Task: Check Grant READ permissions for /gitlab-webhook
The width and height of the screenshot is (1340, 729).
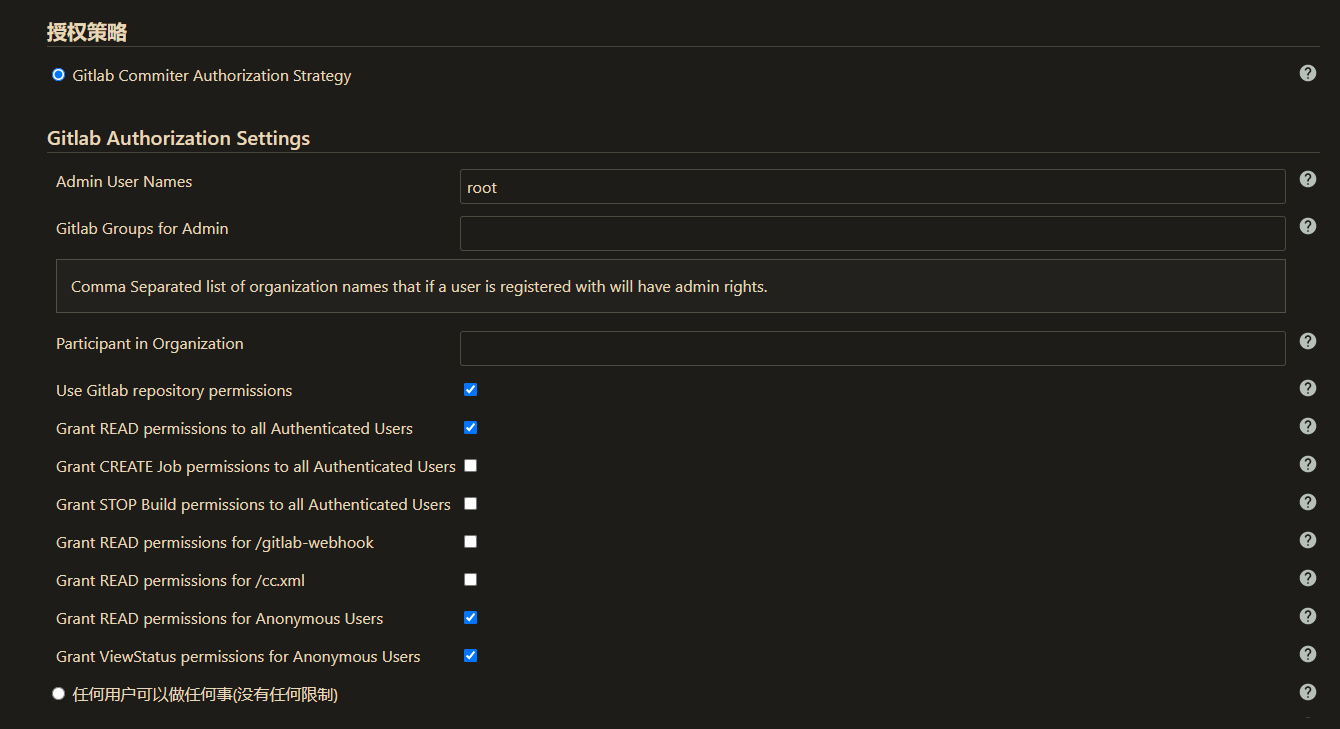Action: (470, 542)
